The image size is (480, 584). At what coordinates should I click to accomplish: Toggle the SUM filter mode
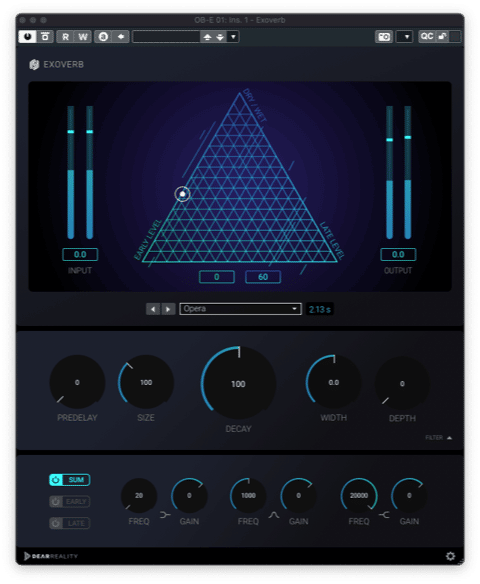click(70, 480)
